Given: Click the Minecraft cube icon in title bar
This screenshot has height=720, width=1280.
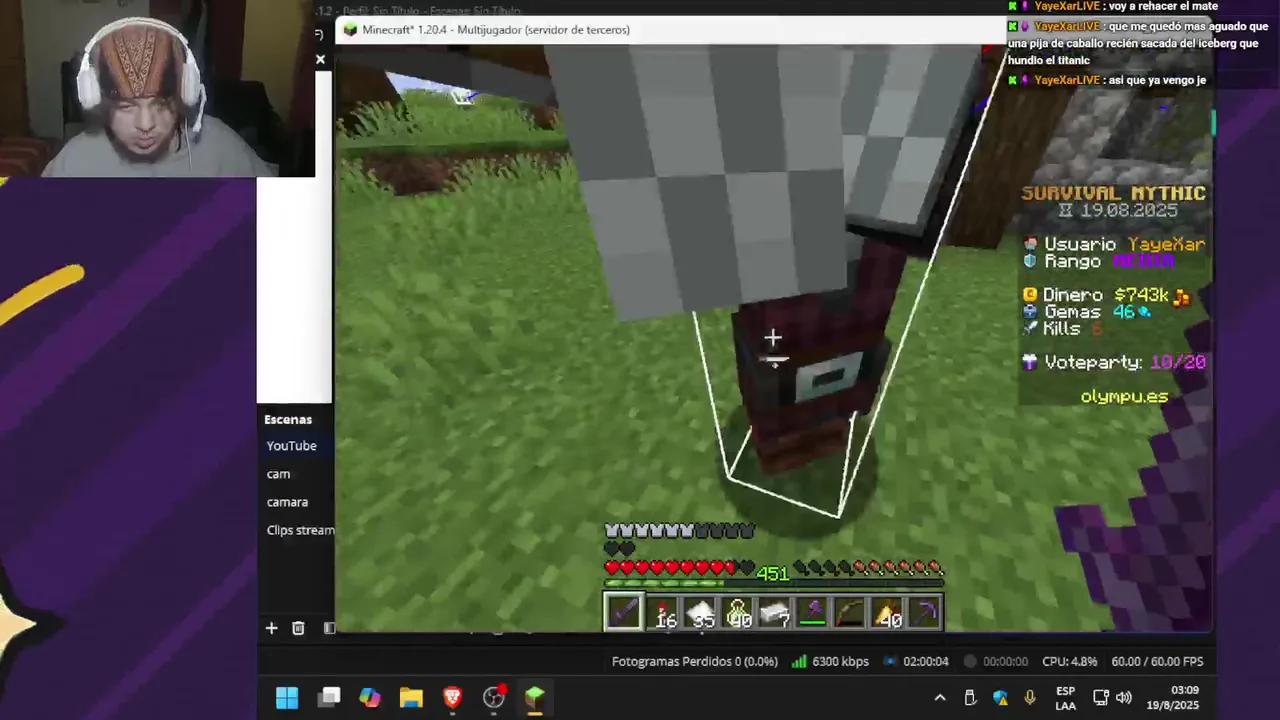Looking at the screenshot, I should [350, 30].
